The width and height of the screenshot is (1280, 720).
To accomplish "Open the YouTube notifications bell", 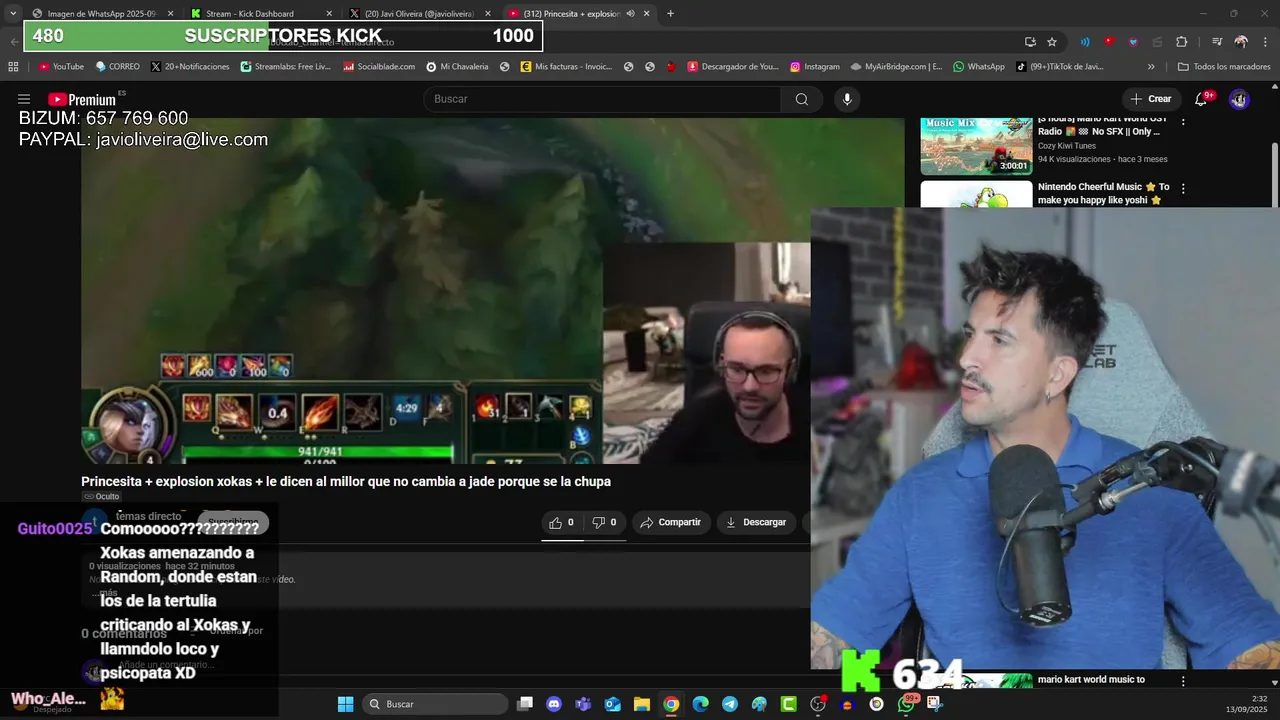I will click(1202, 99).
